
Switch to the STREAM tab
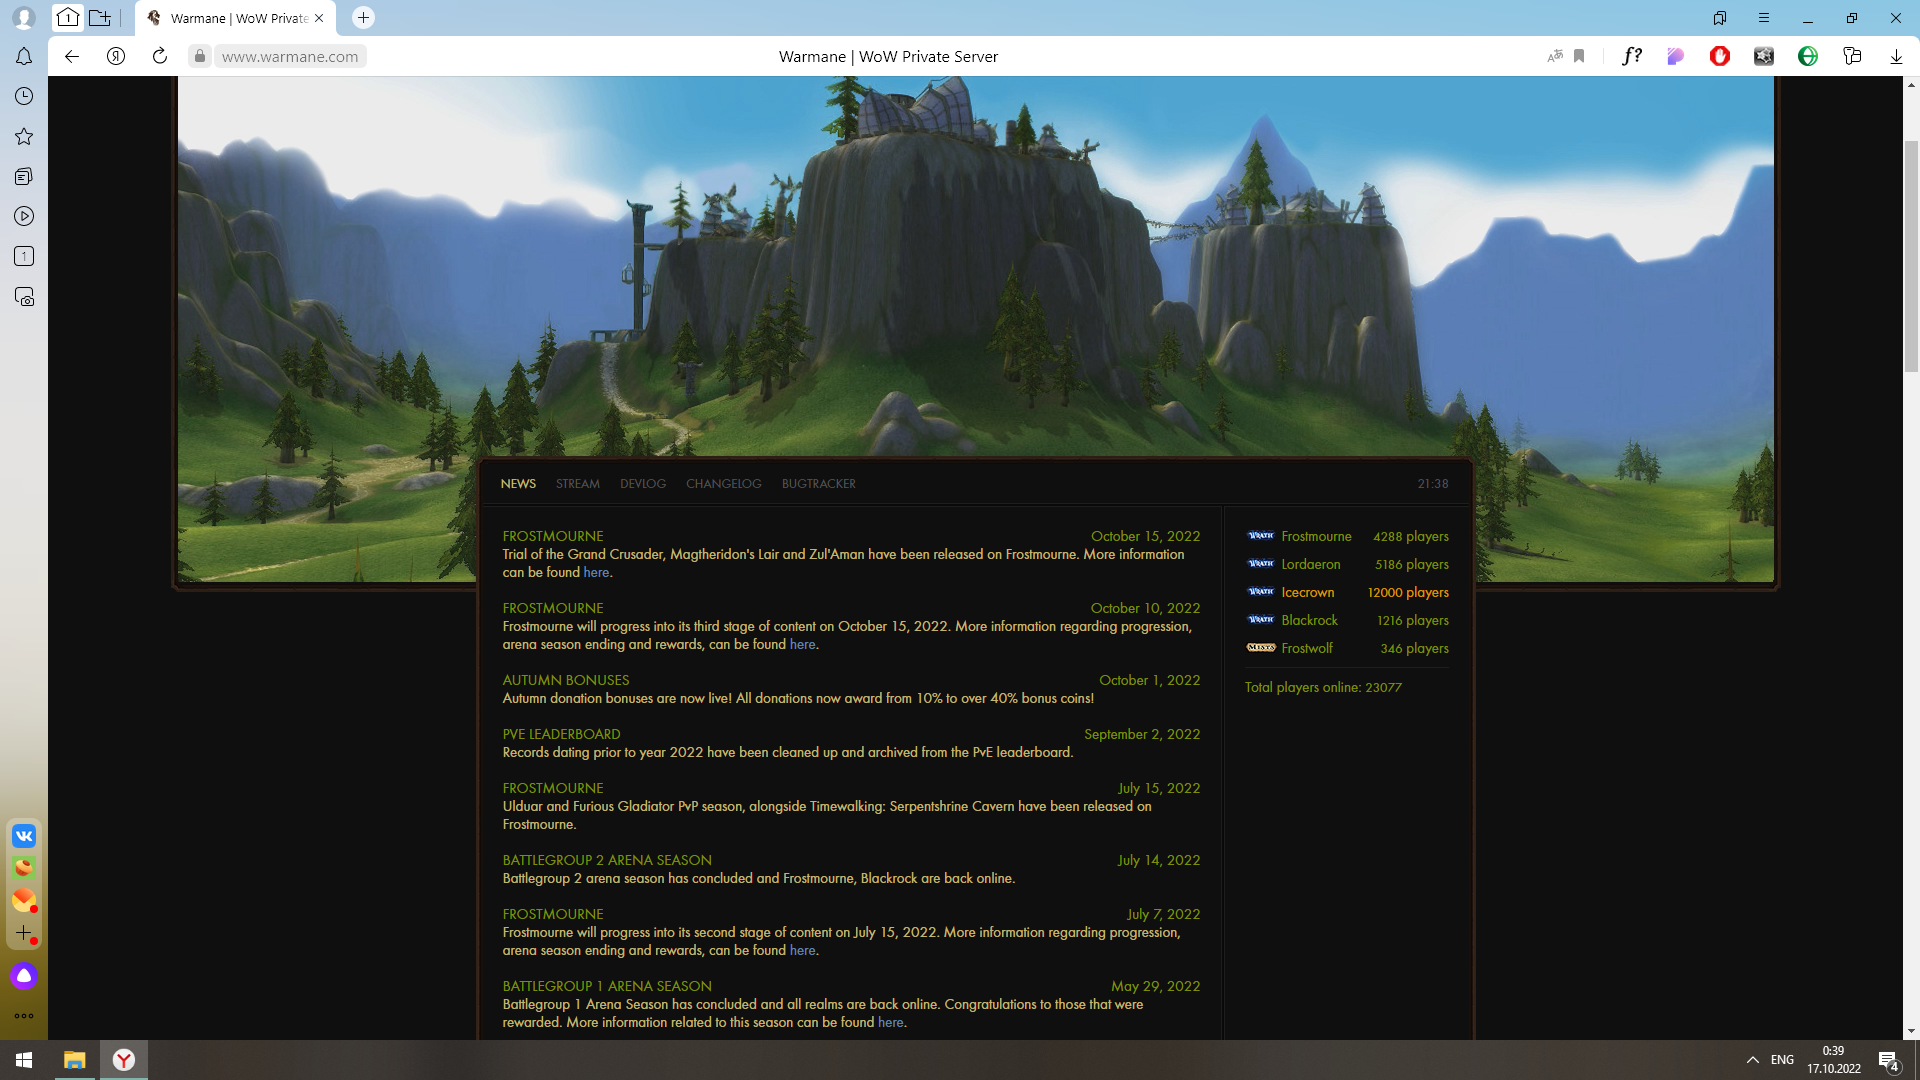coord(578,484)
